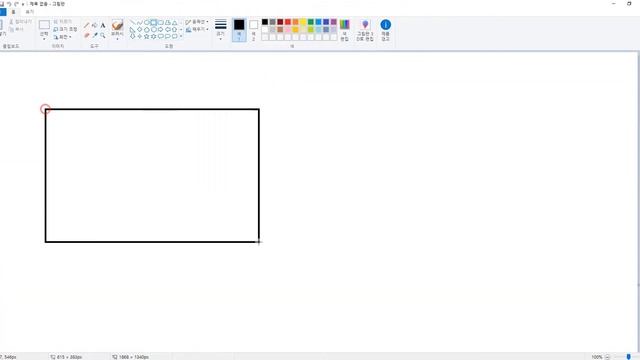Screen dimensions: 640x360
Task: Expand the Select options arrow
Action: click(x=44, y=39)
